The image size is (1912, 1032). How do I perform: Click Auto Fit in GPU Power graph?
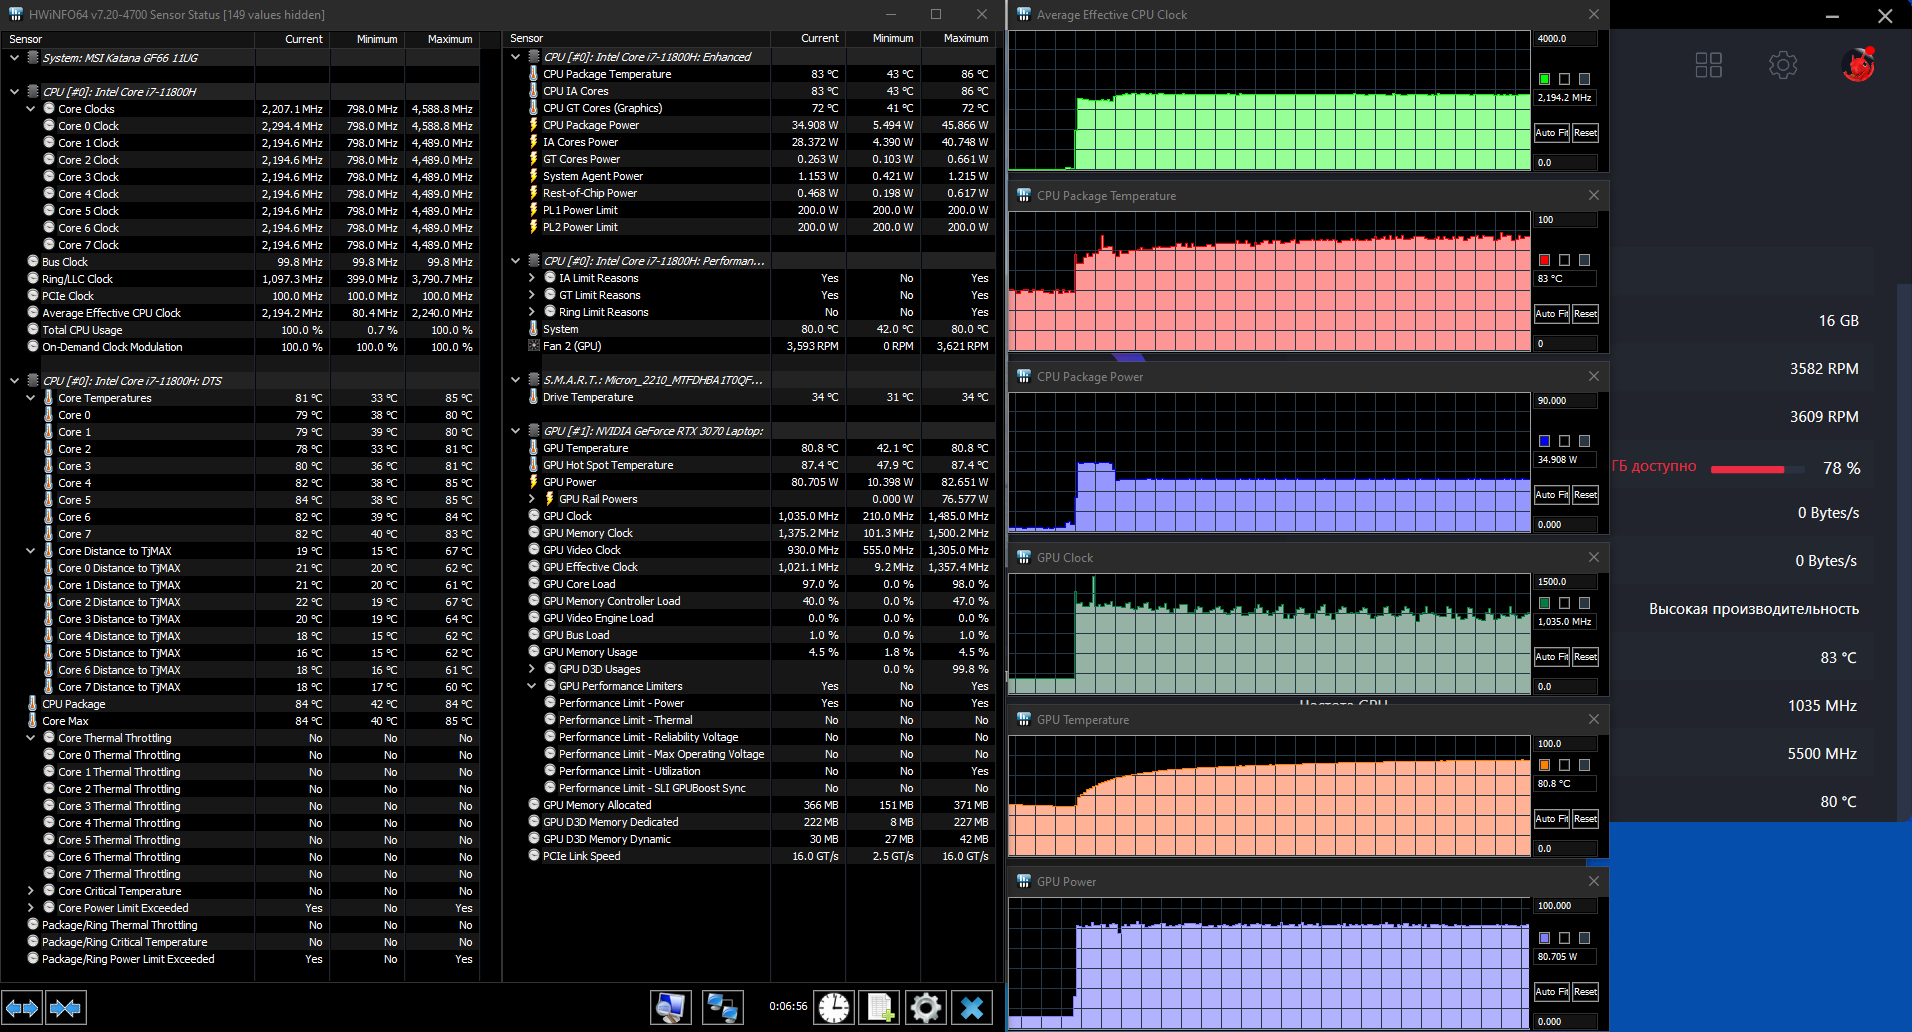point(1552,992)
